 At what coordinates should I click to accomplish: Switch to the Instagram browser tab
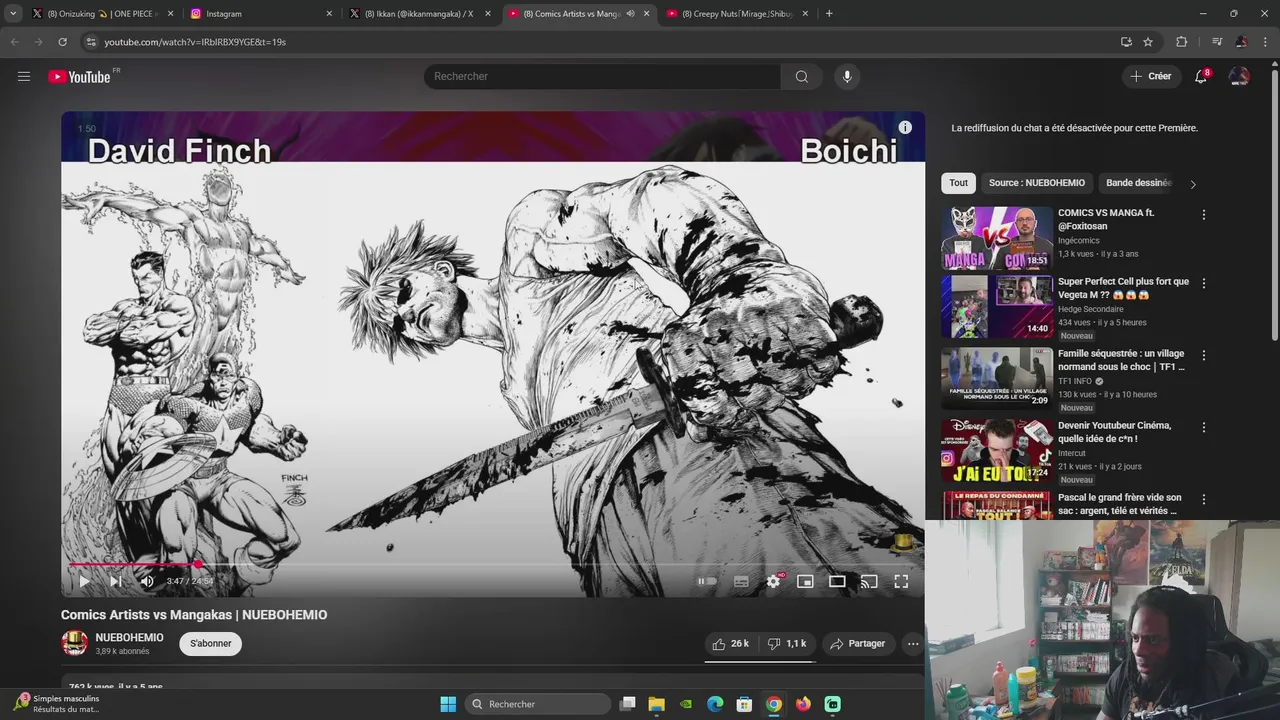262,14
